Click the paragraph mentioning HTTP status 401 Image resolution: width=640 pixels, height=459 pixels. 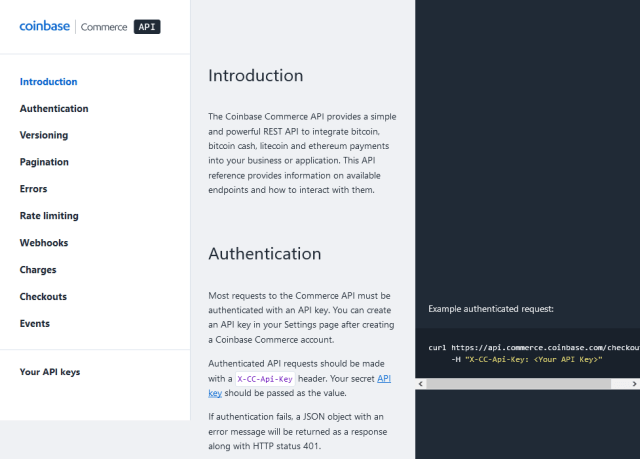(298, 431)
